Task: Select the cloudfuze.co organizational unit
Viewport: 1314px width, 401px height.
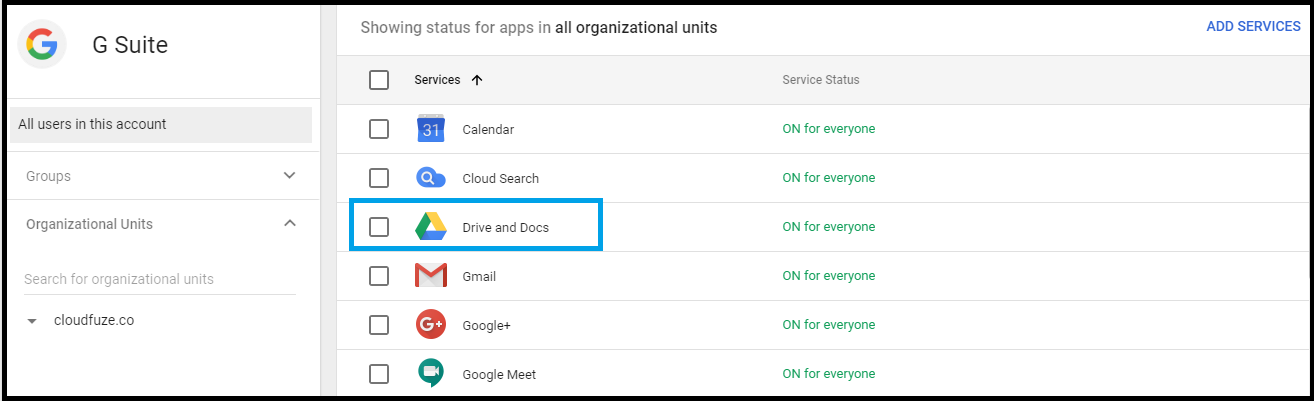Action: pyautogui.click(x=94, y=321)
